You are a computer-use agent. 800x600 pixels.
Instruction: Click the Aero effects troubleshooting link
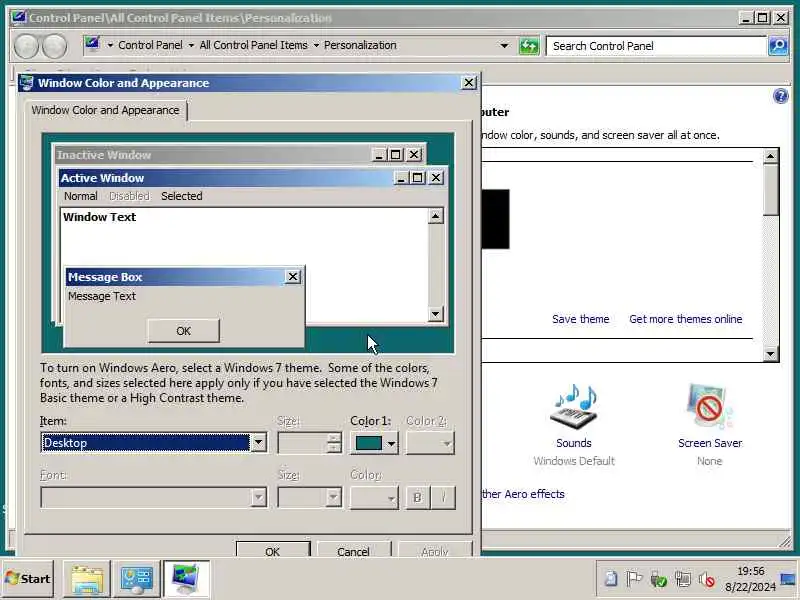pos(523,494)
